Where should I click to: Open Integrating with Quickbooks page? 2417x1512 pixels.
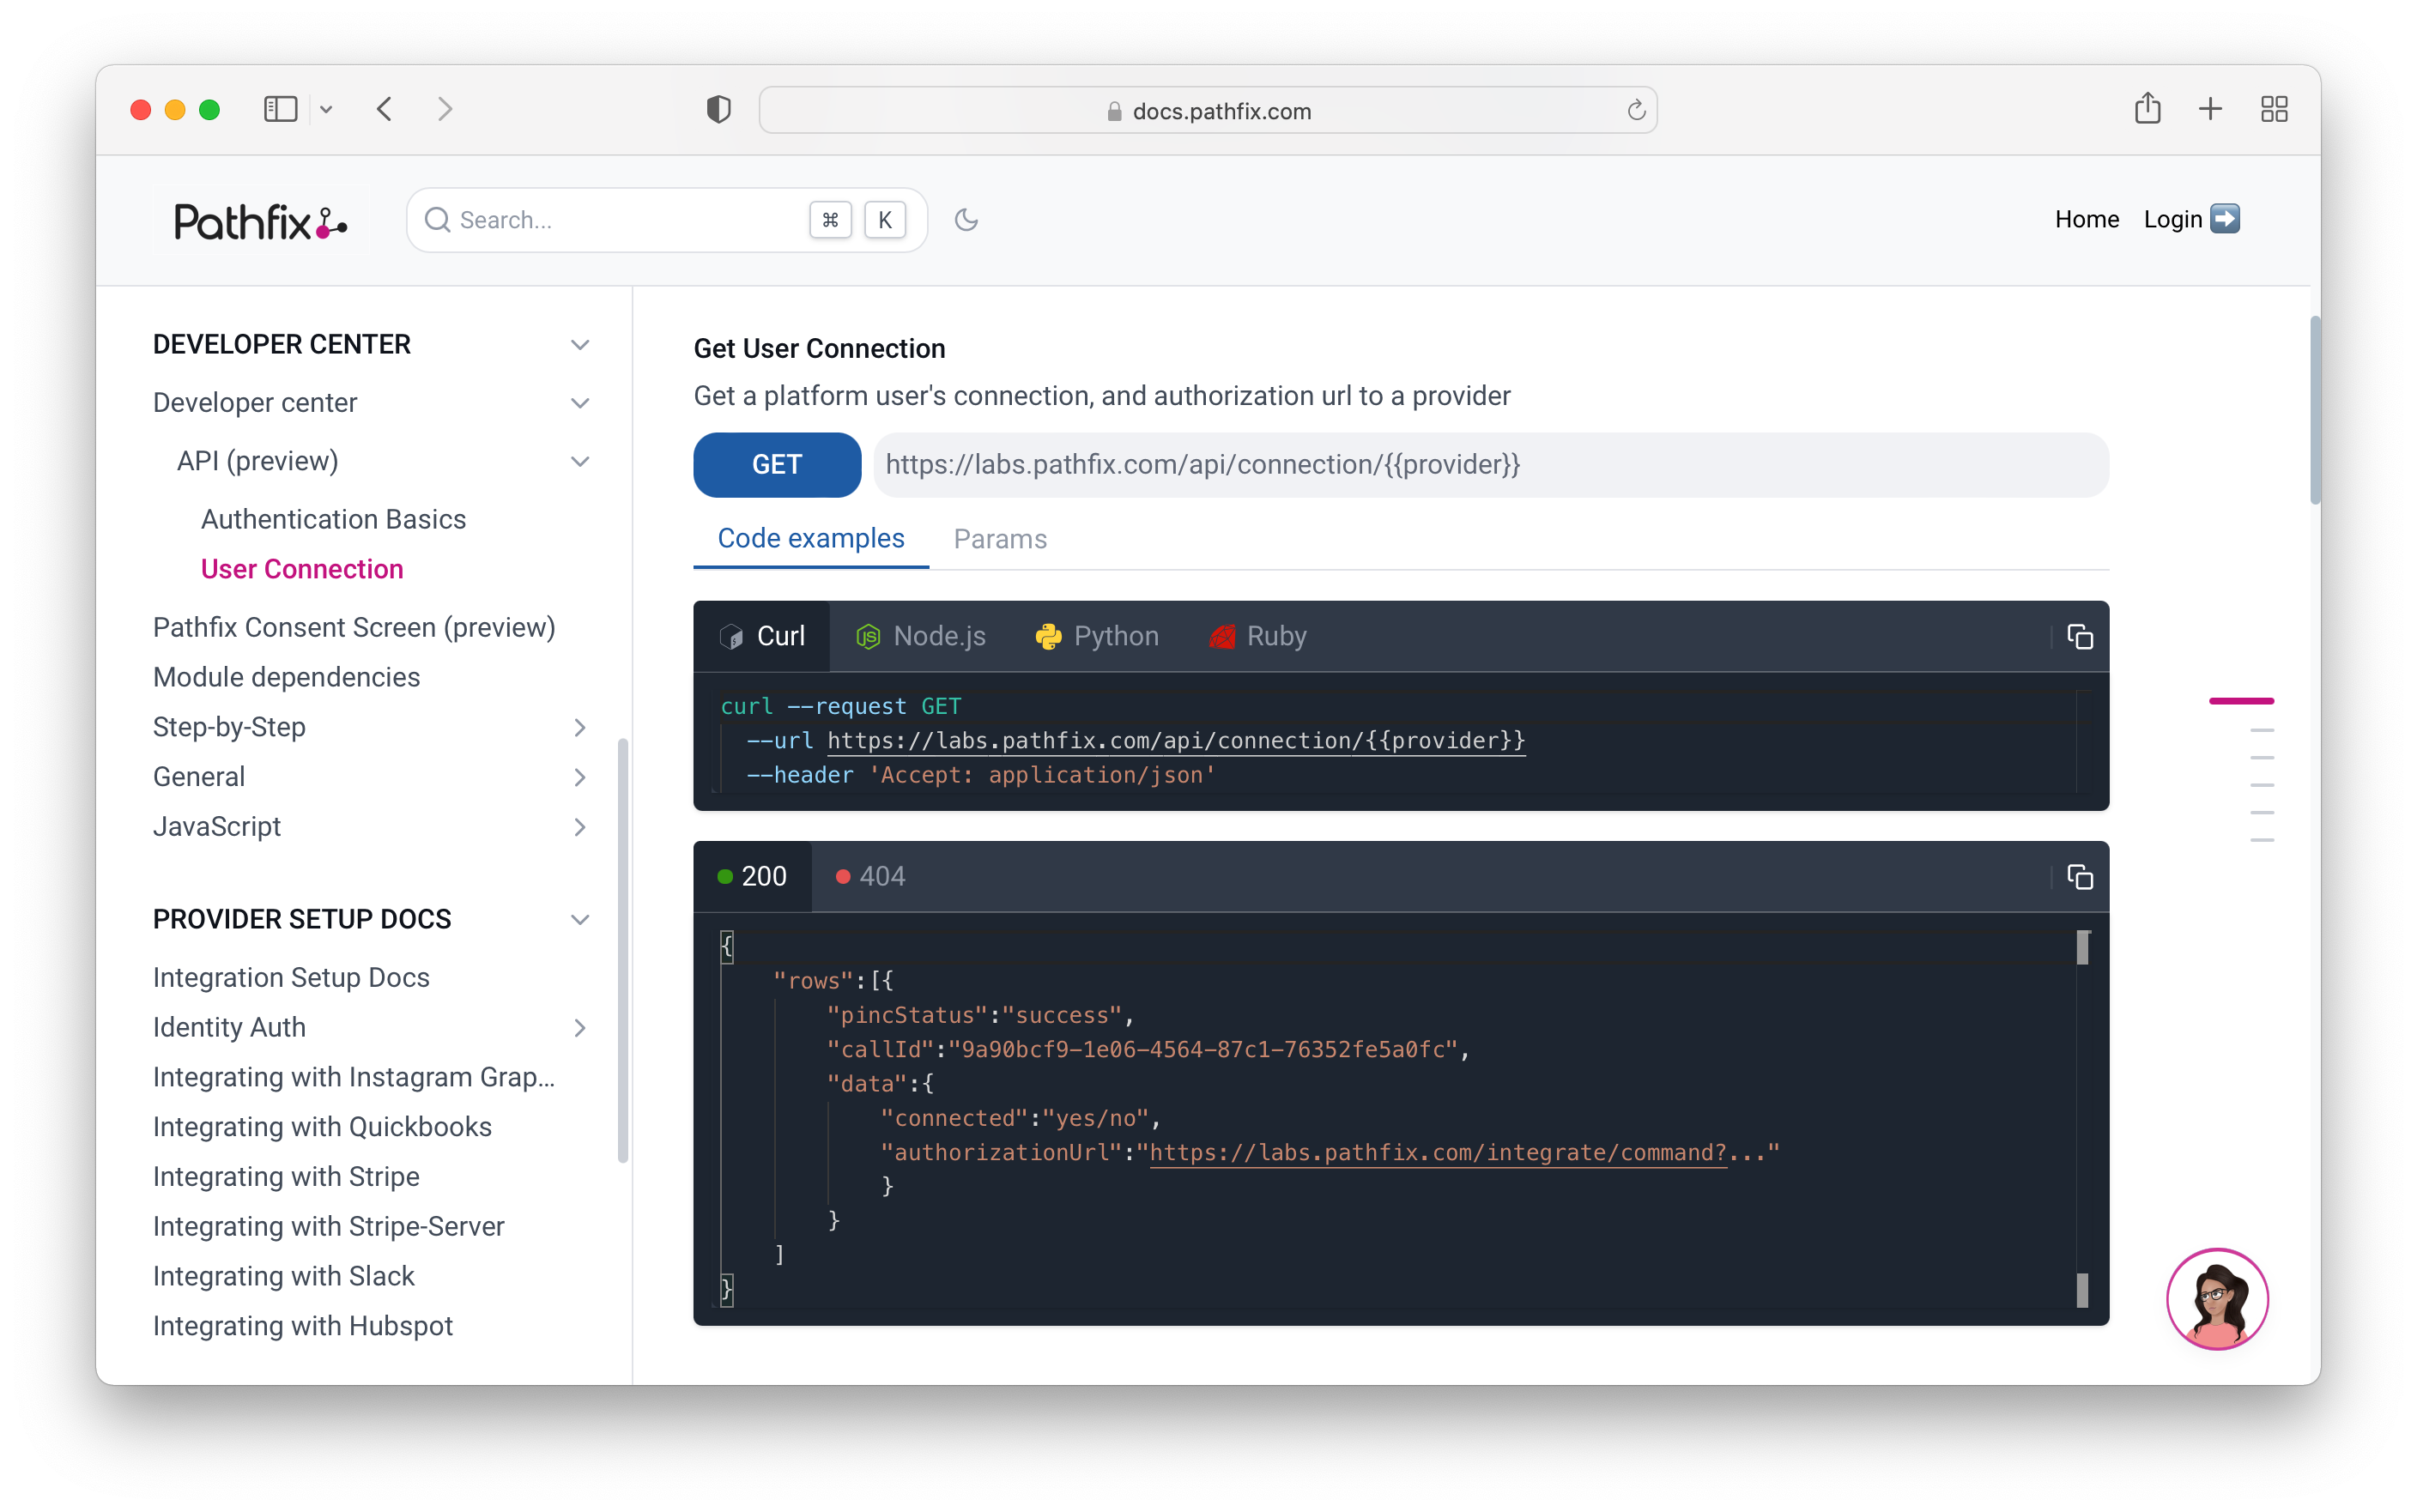[322, 1127]
